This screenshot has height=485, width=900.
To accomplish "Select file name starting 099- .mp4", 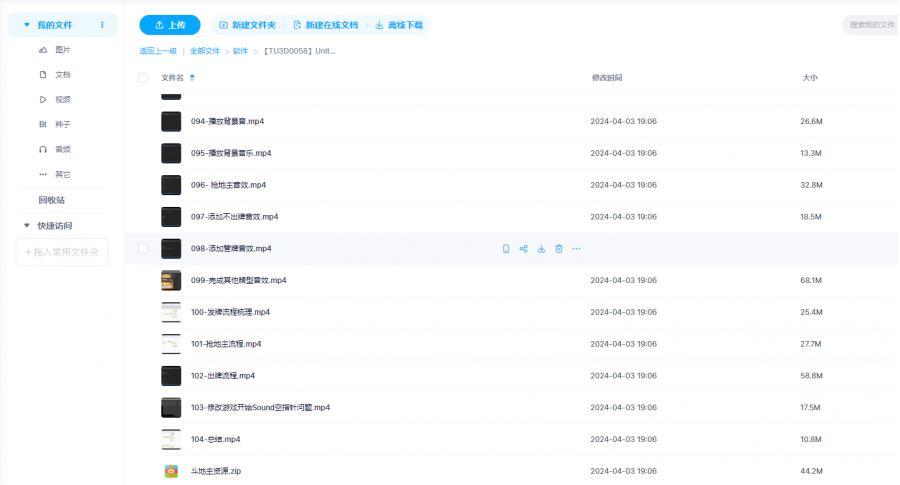I will click(238, 280).
